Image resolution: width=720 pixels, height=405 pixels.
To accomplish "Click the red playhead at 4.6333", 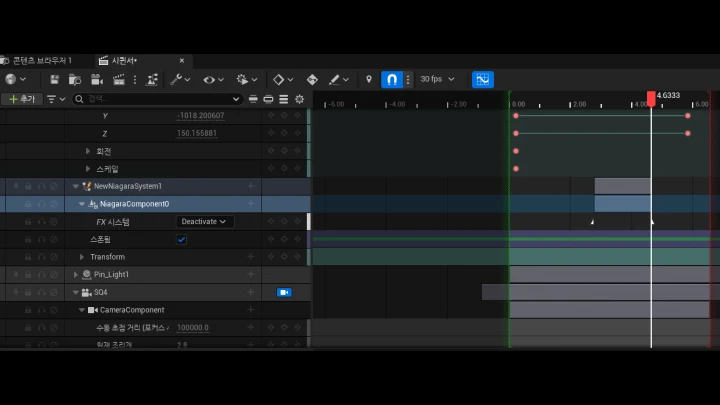I will point(651,98).
